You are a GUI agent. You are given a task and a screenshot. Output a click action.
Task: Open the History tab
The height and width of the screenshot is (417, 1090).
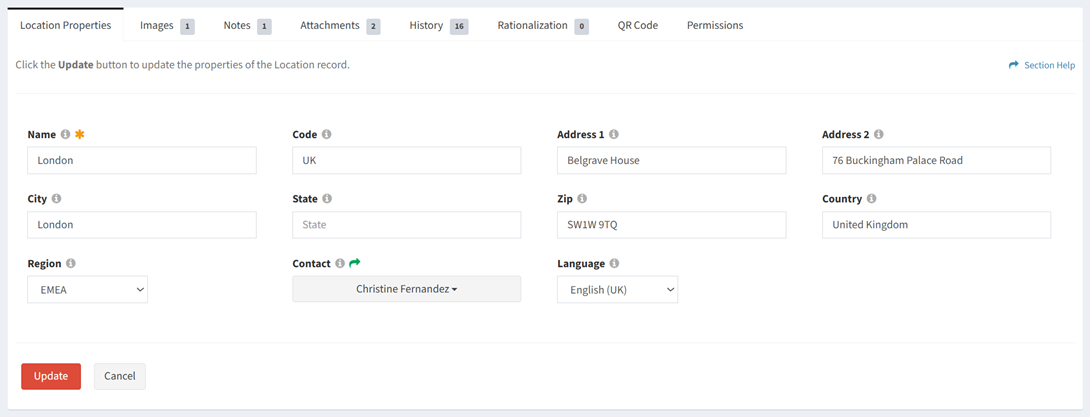tap(437, 26)
